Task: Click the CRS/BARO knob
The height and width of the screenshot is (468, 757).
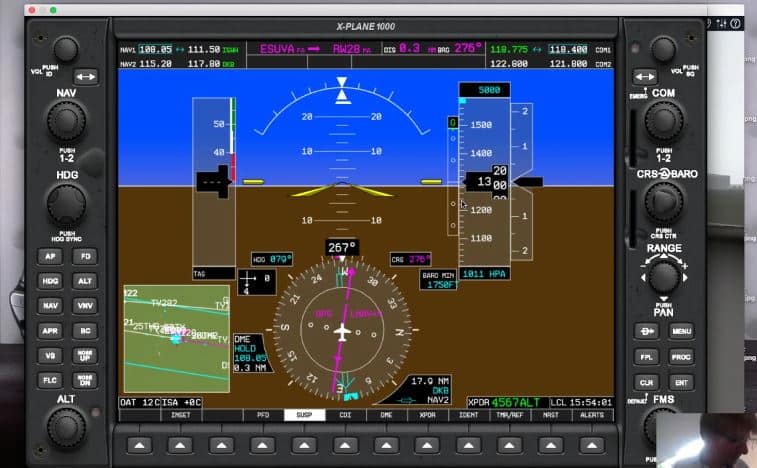Action: tap(663, 202)
